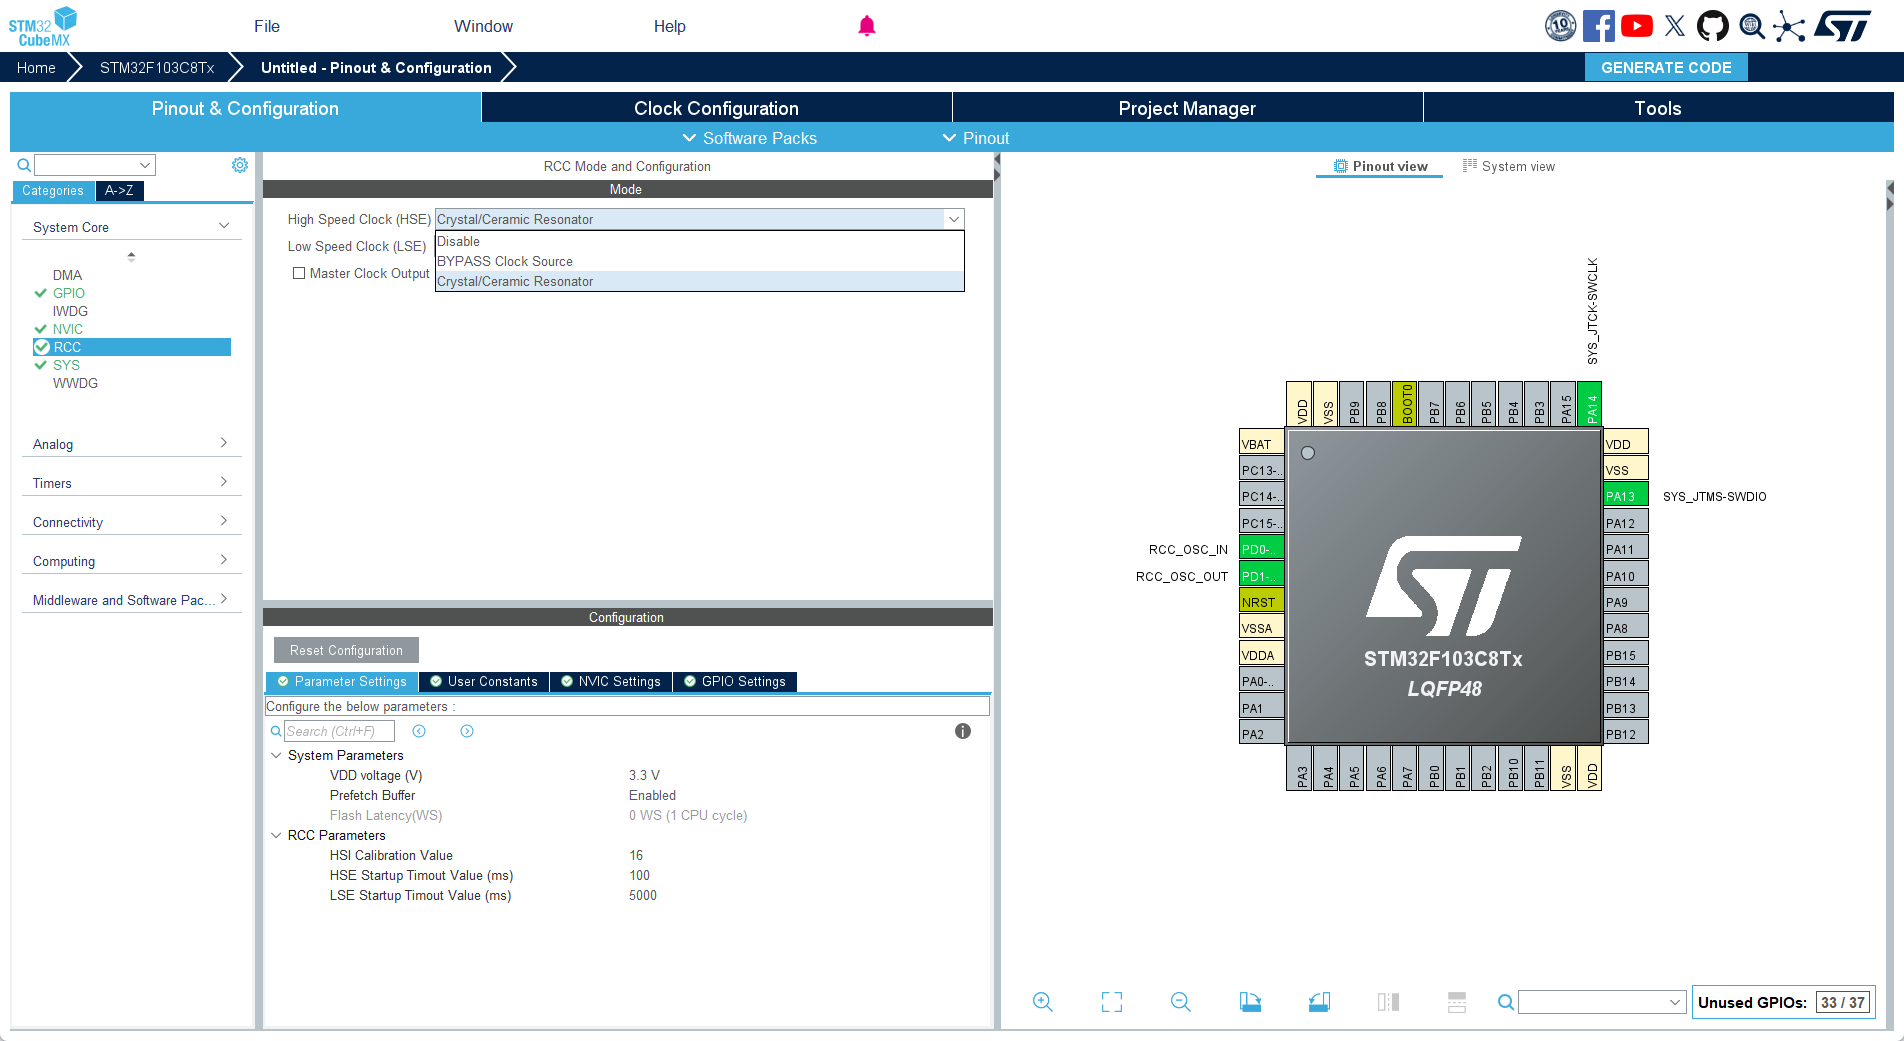Select the PA13 pin on the chip

[1624, 496]
